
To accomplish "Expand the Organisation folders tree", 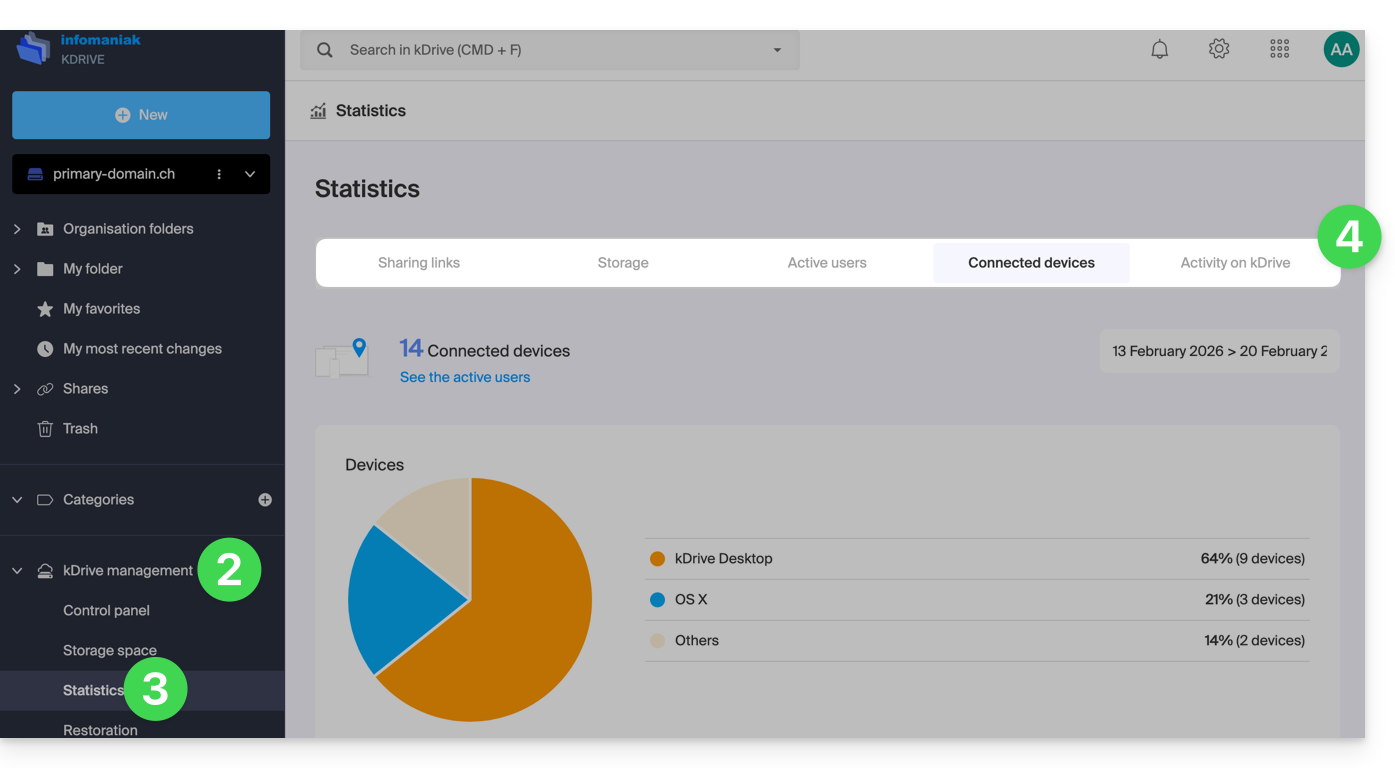I will (x=17, y=229).
